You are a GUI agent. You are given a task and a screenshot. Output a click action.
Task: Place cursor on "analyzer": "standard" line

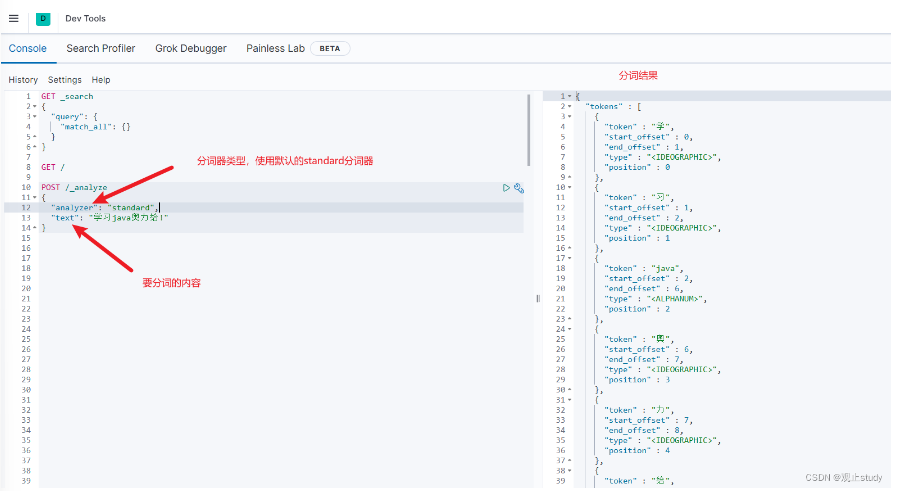click(104, 207)
